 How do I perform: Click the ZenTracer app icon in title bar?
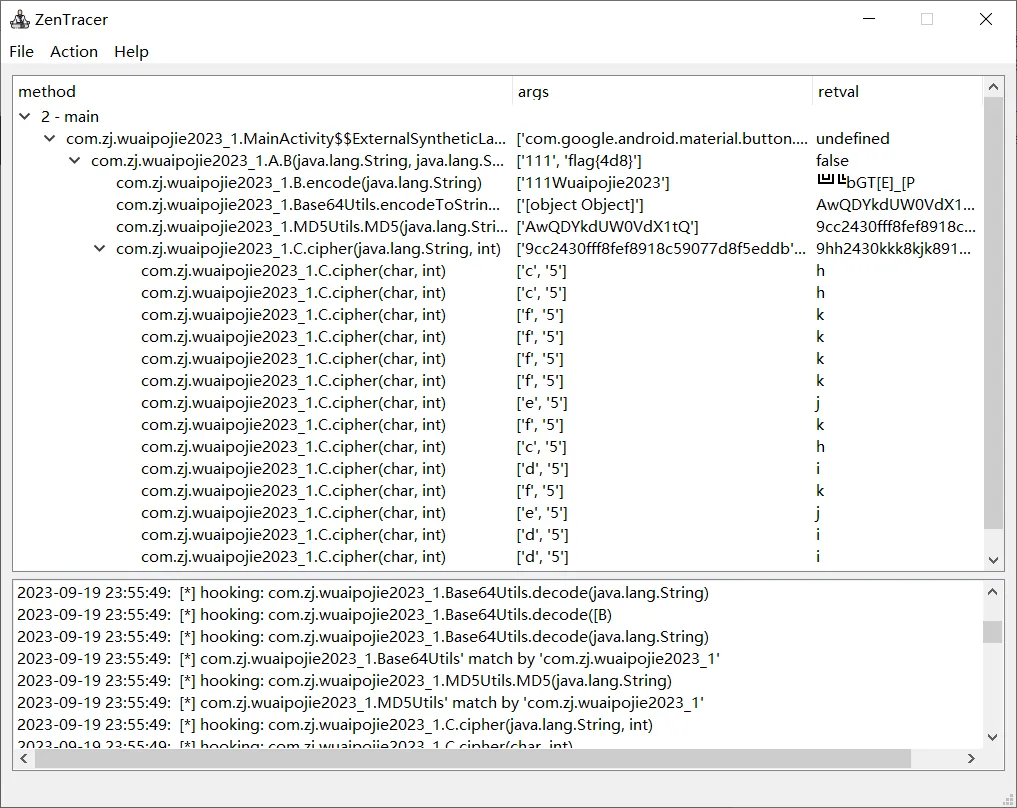19,19
